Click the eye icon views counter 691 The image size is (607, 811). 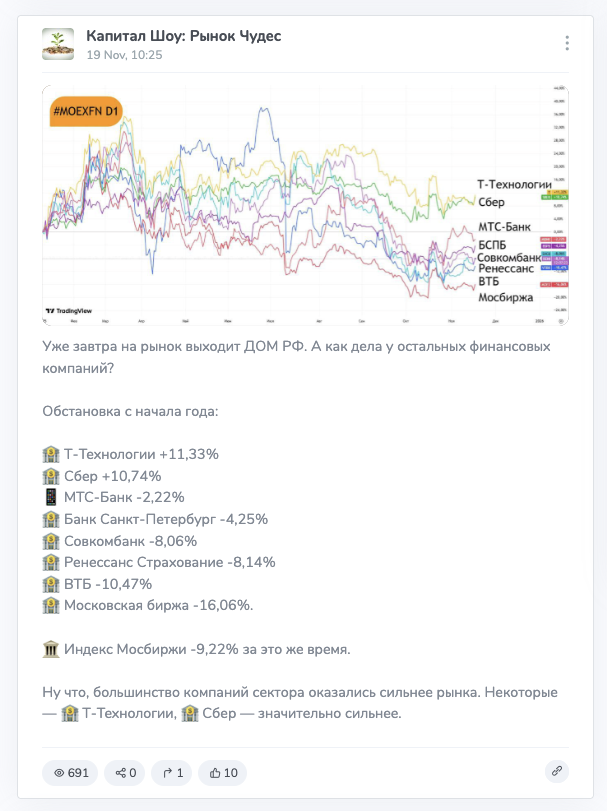(71, 772)
